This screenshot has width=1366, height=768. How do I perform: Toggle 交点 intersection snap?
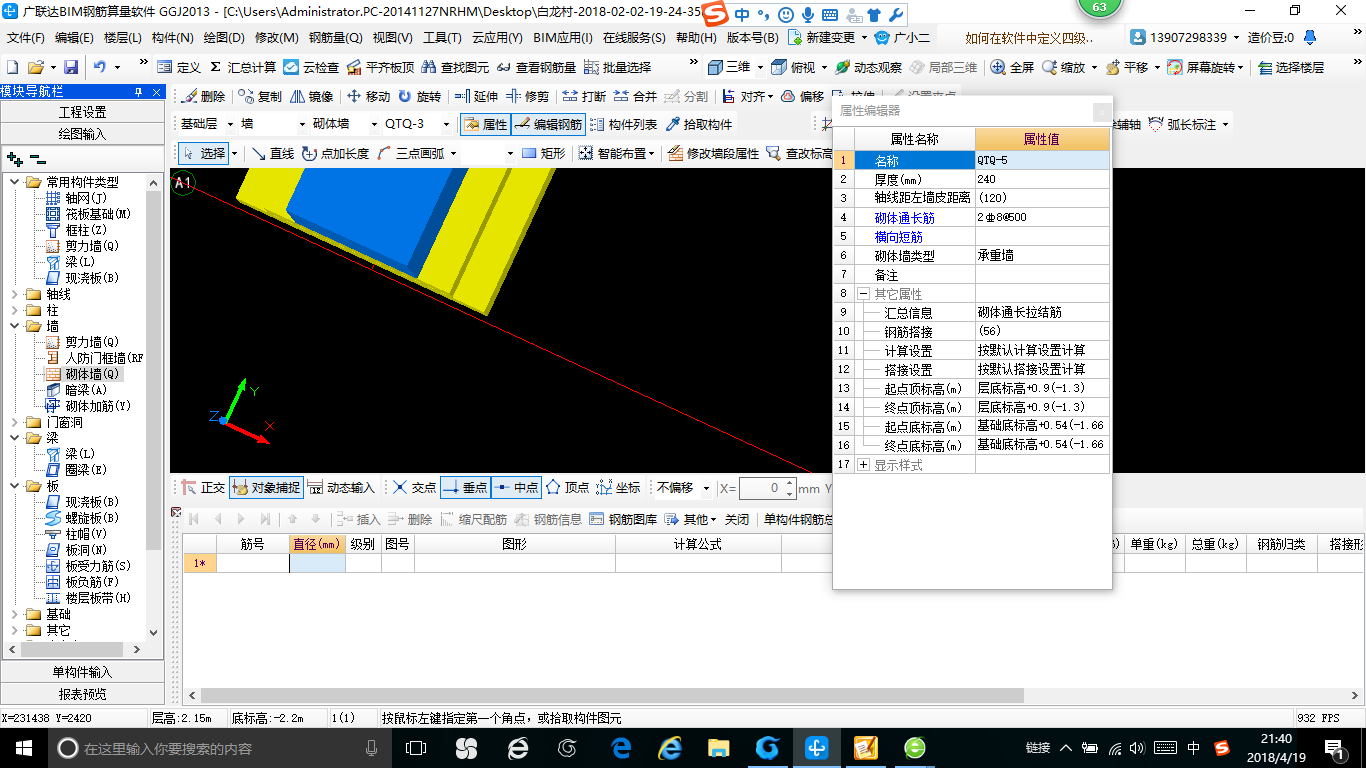(414, 488)
